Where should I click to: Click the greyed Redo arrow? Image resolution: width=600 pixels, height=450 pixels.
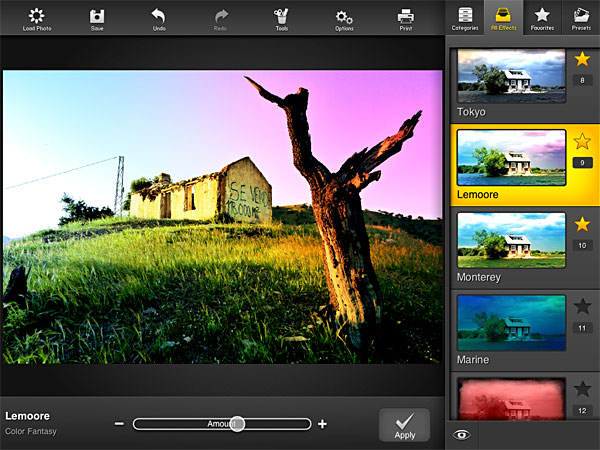pos(221,20)
